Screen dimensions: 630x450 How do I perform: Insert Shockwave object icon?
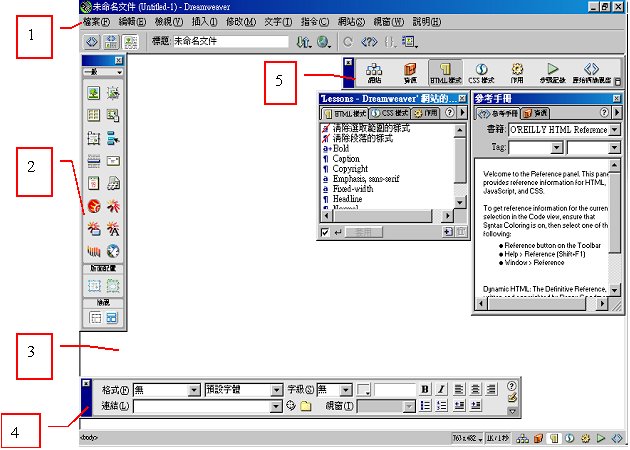pos(94,252)
